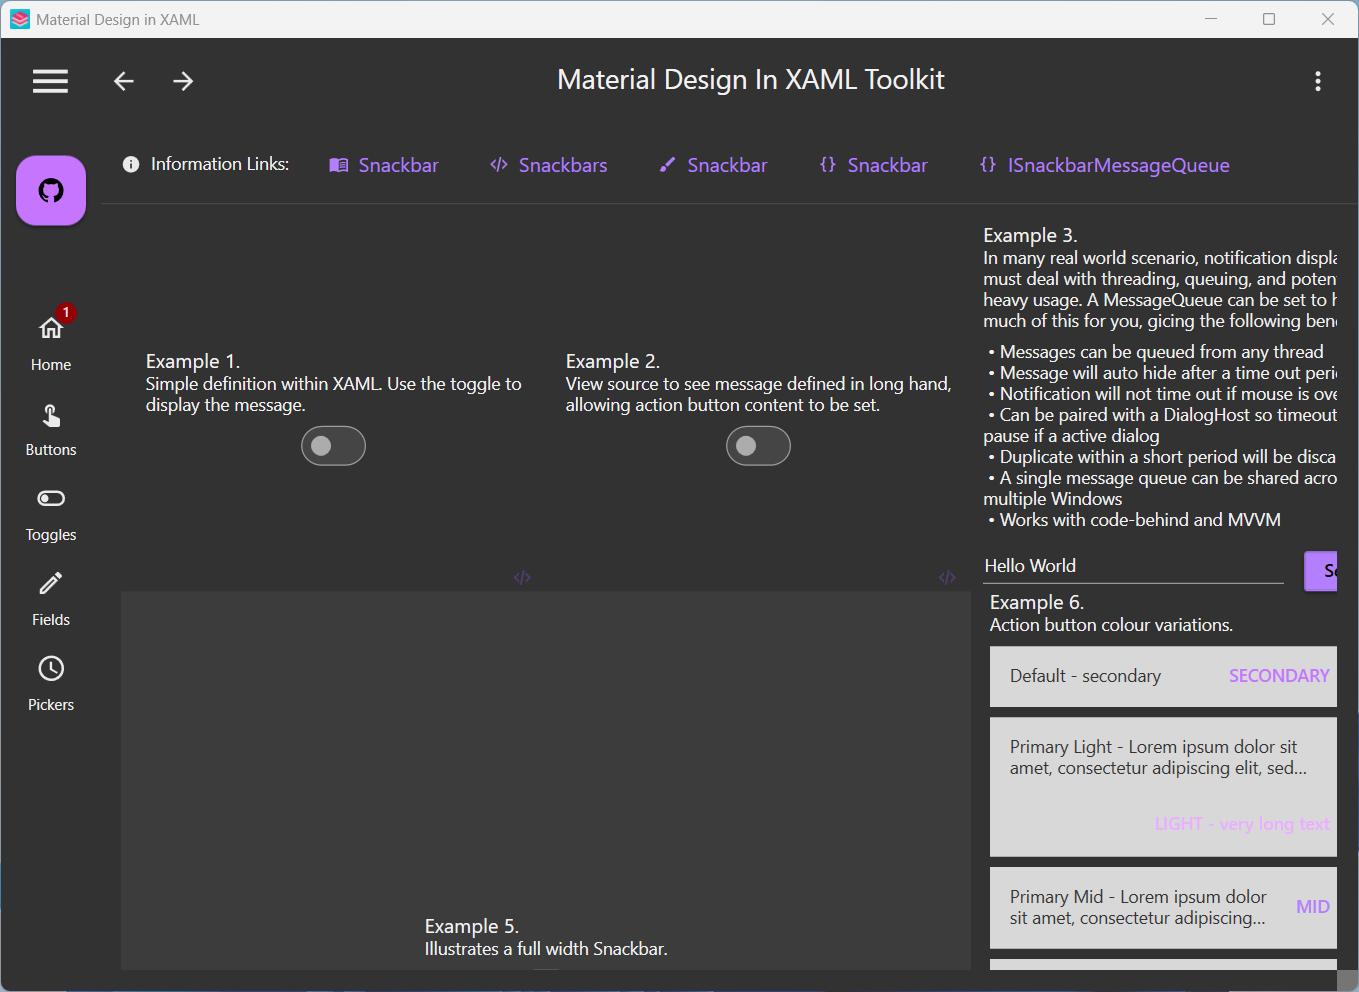1359x992 pixels.
Task: Click the book icon beside first Snackbar link
Action: coord(339,165)
